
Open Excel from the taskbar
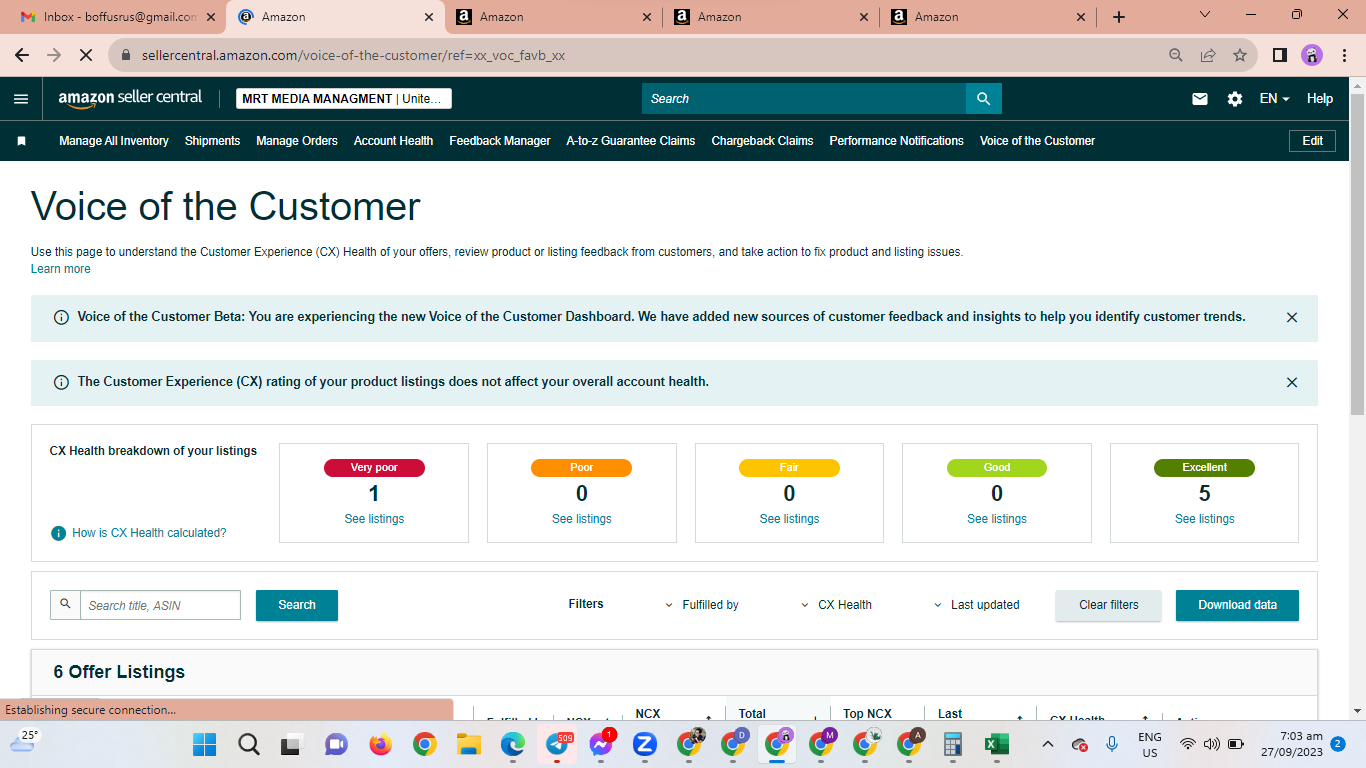[996, 745]
